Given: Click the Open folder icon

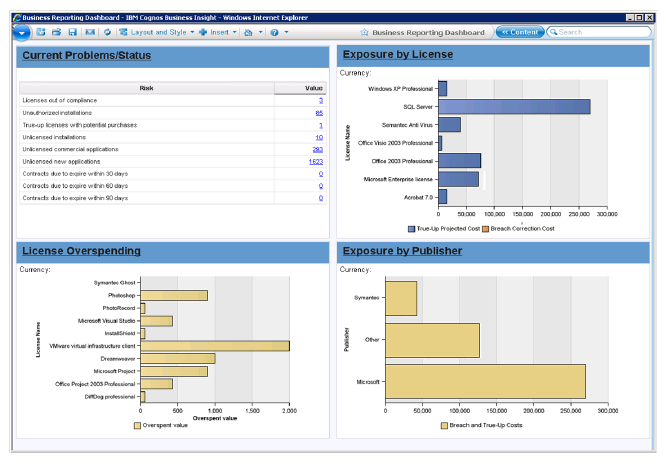Looking at the screenshot, I should coord(56,32).
